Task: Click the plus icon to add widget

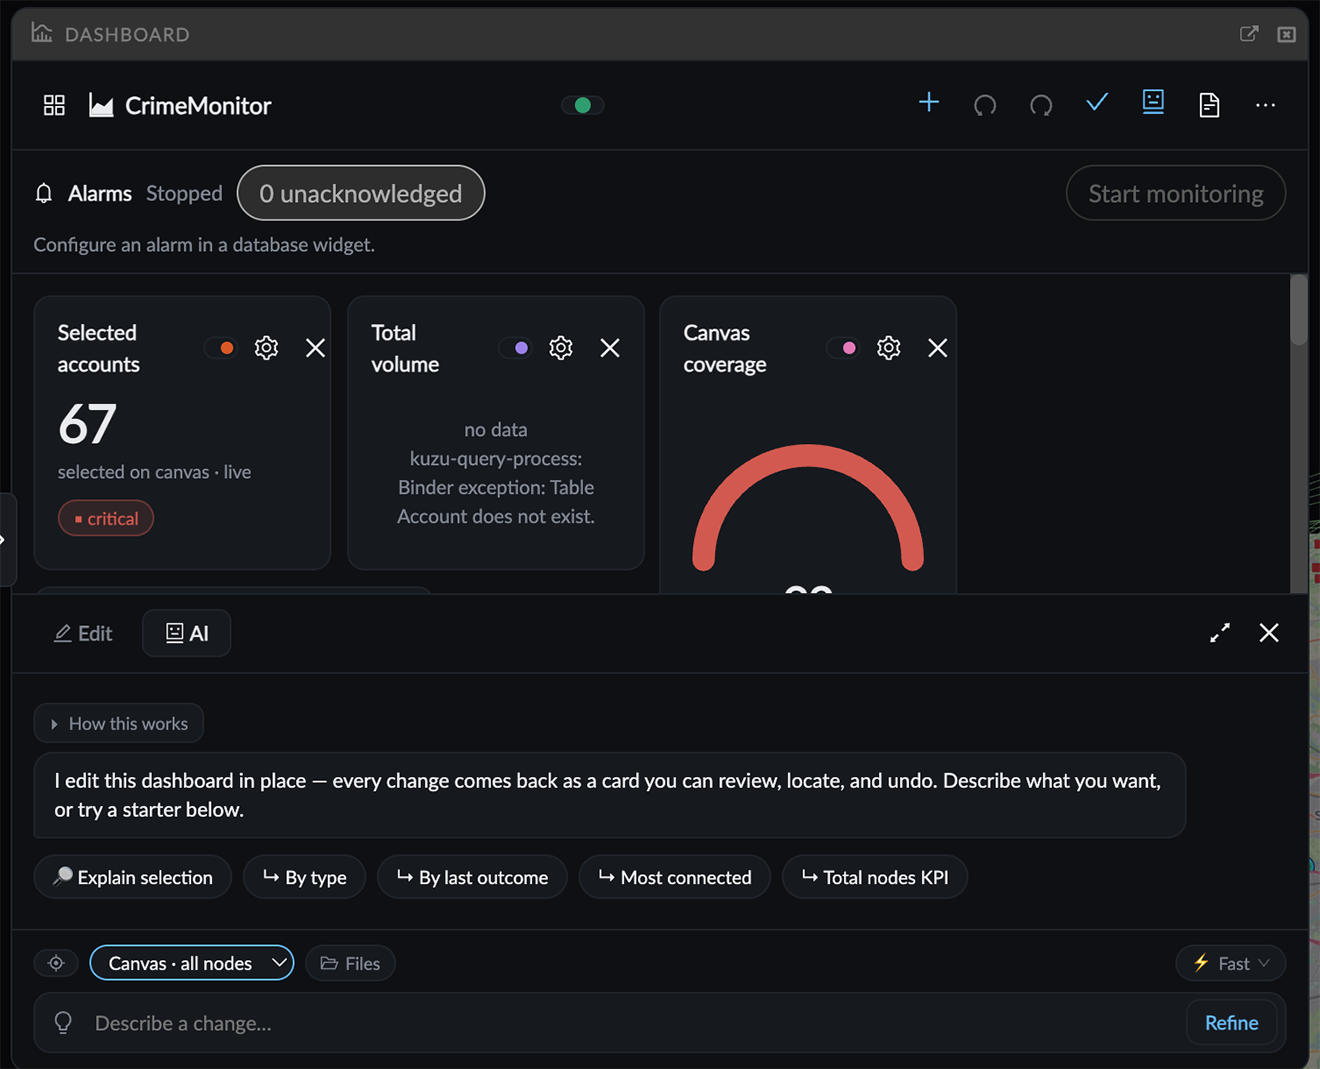Action: click(929, 103)
